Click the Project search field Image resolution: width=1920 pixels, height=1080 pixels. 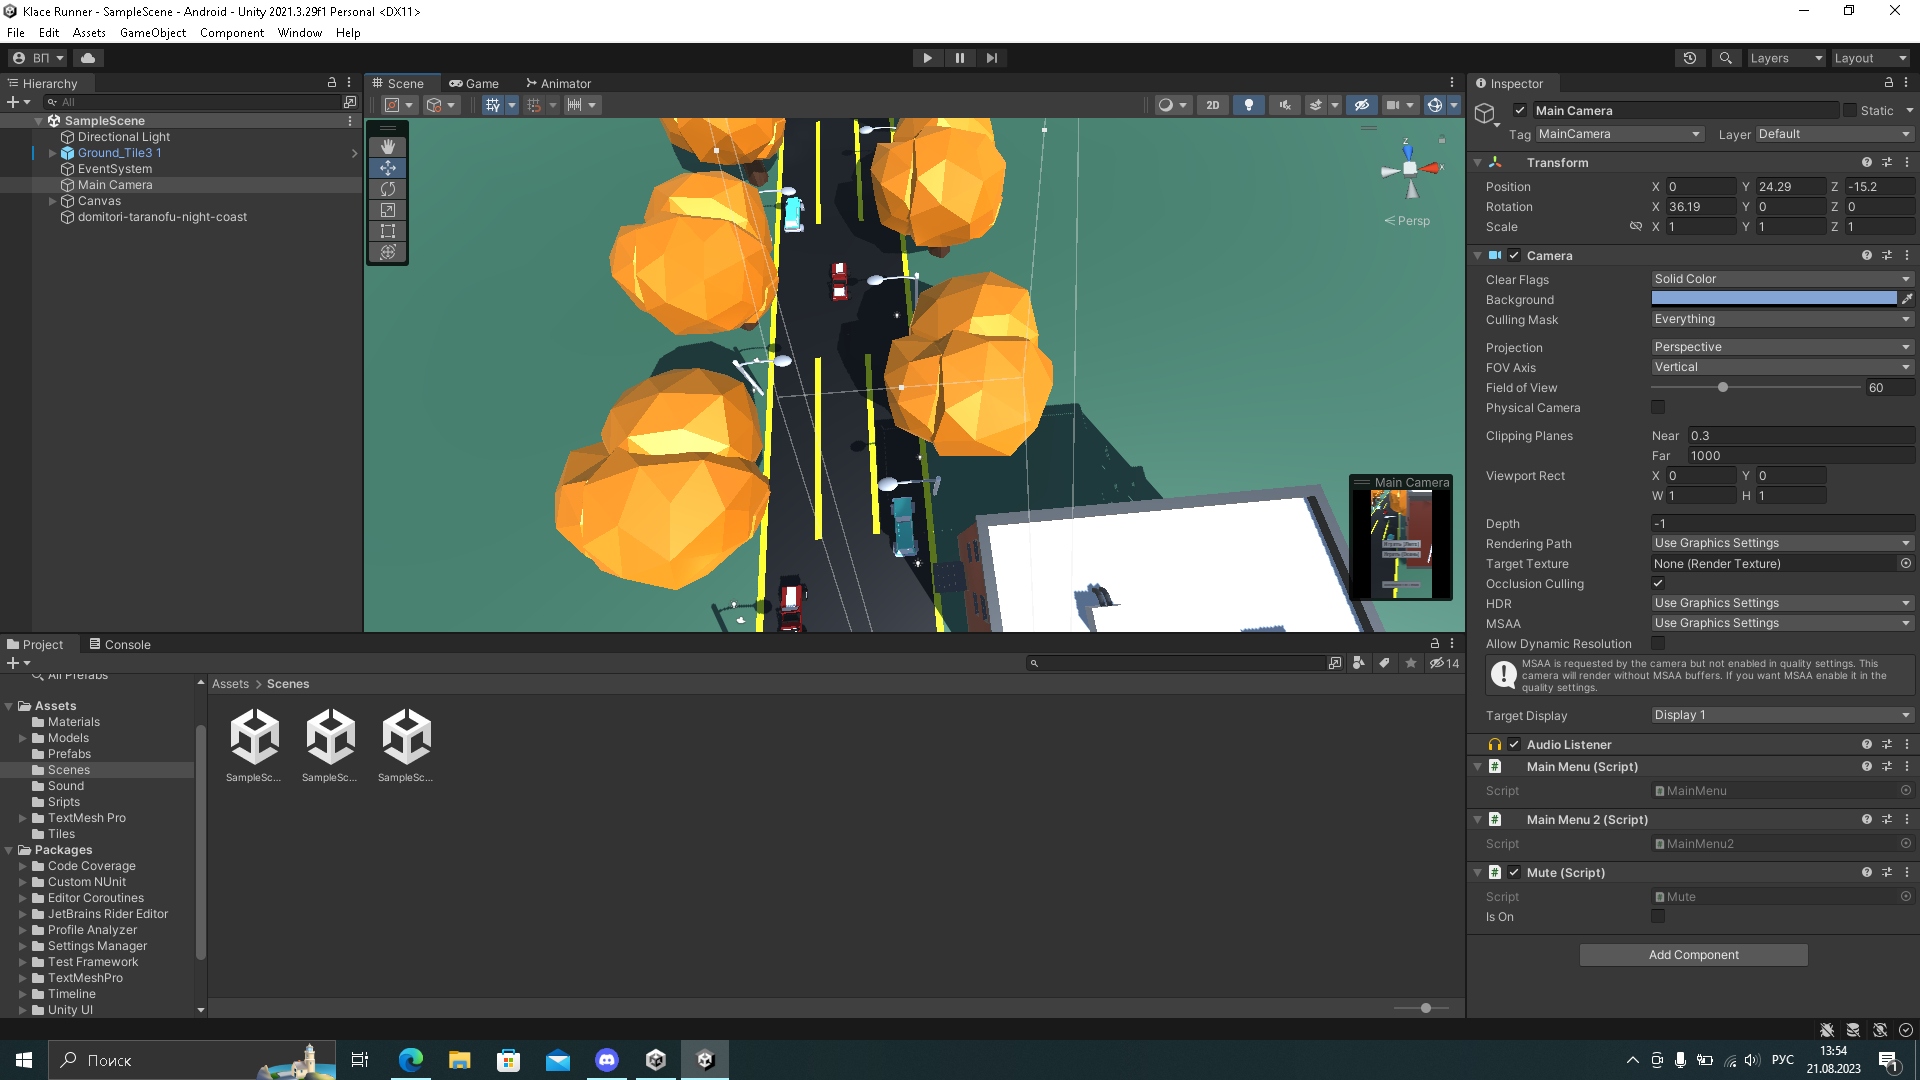click(1176, 663)
